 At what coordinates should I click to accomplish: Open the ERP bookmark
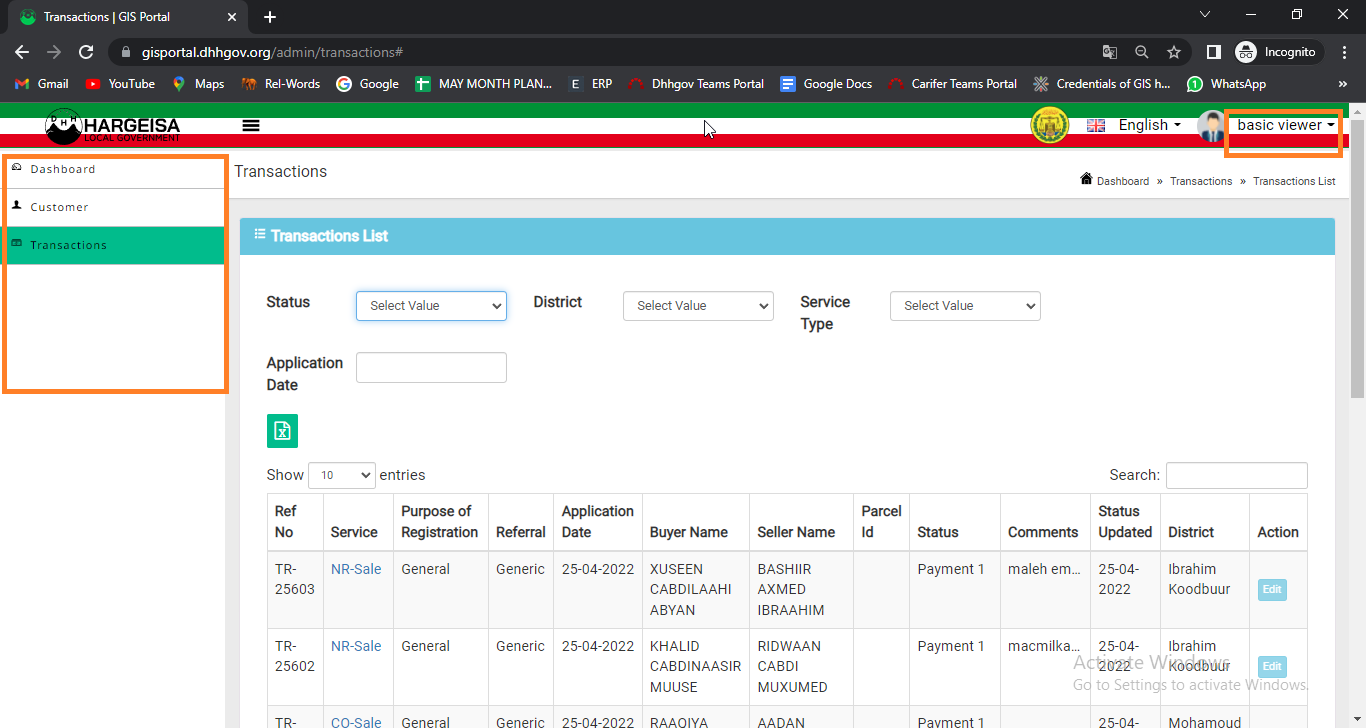(591, 84)
